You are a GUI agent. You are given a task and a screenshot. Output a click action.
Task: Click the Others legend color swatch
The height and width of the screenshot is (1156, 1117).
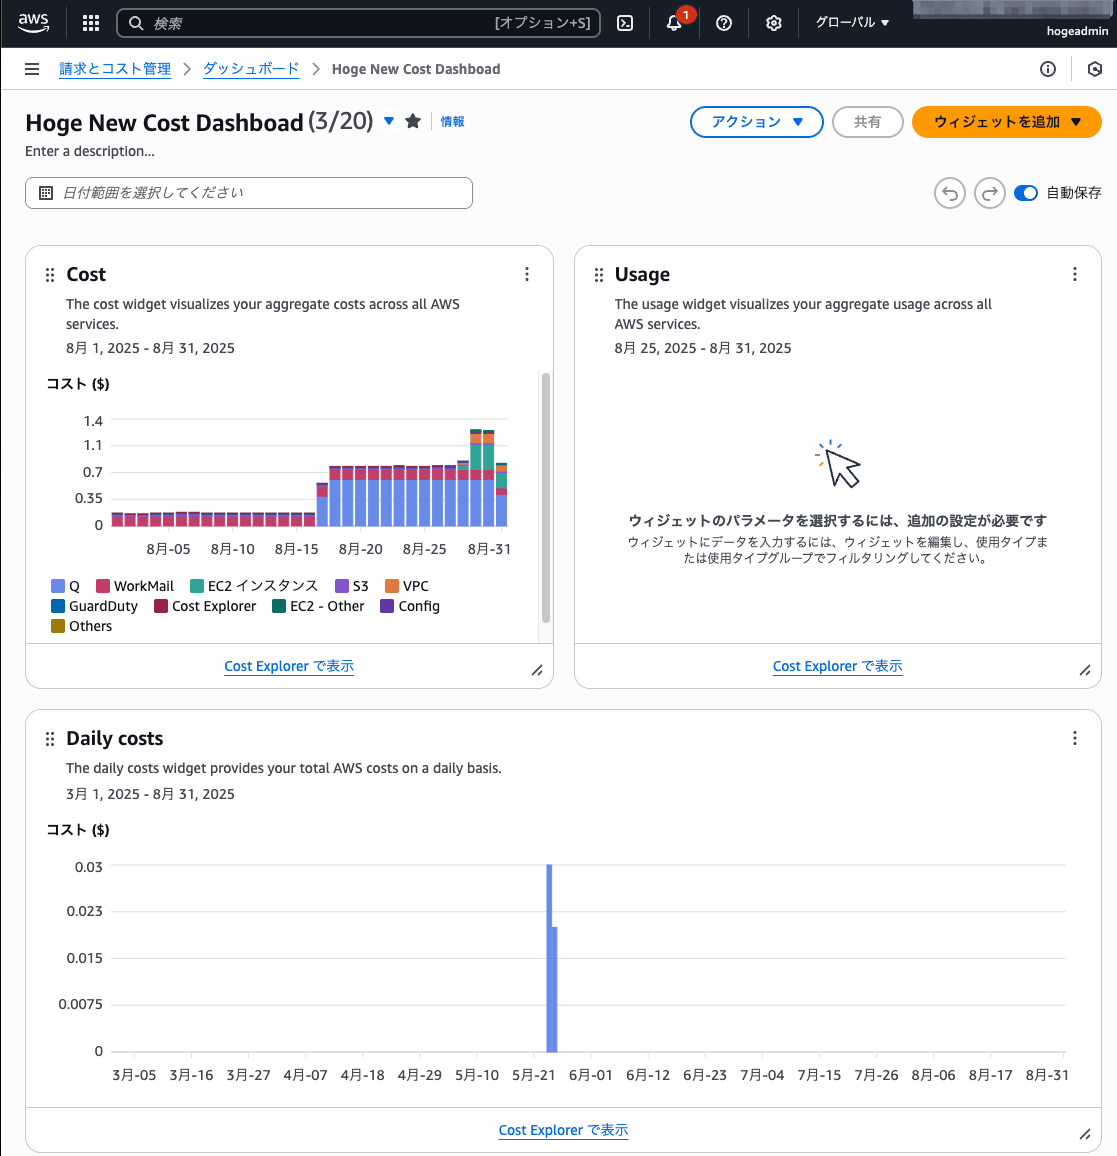pos(58,626)
